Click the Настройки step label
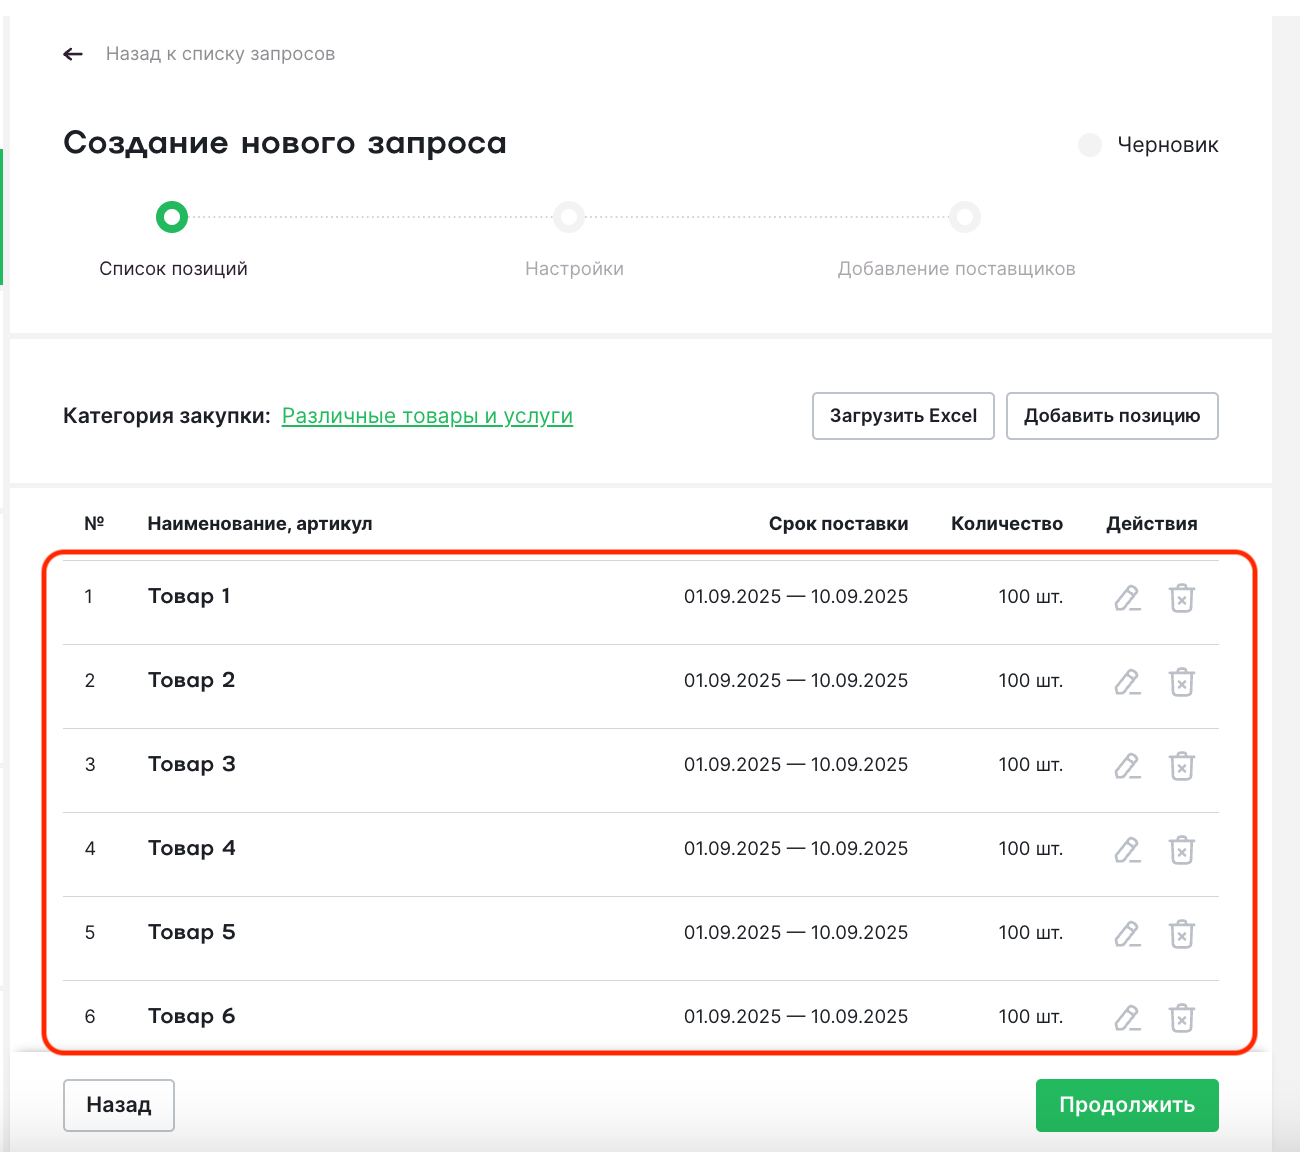The image size is (1300, 1152). point(574,269)
